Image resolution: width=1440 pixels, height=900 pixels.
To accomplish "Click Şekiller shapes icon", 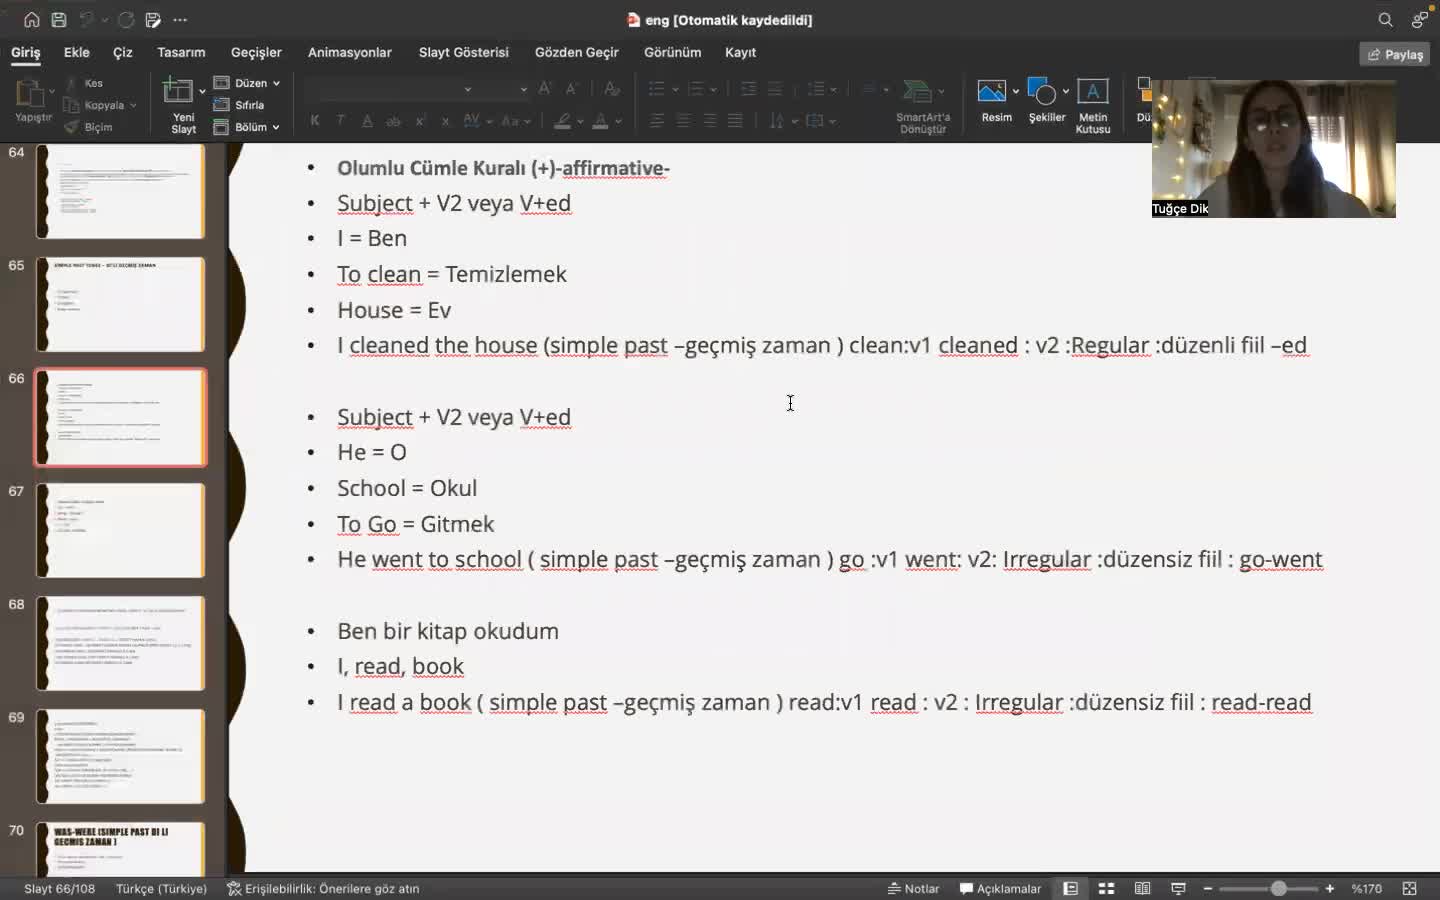I will 1041,92.
